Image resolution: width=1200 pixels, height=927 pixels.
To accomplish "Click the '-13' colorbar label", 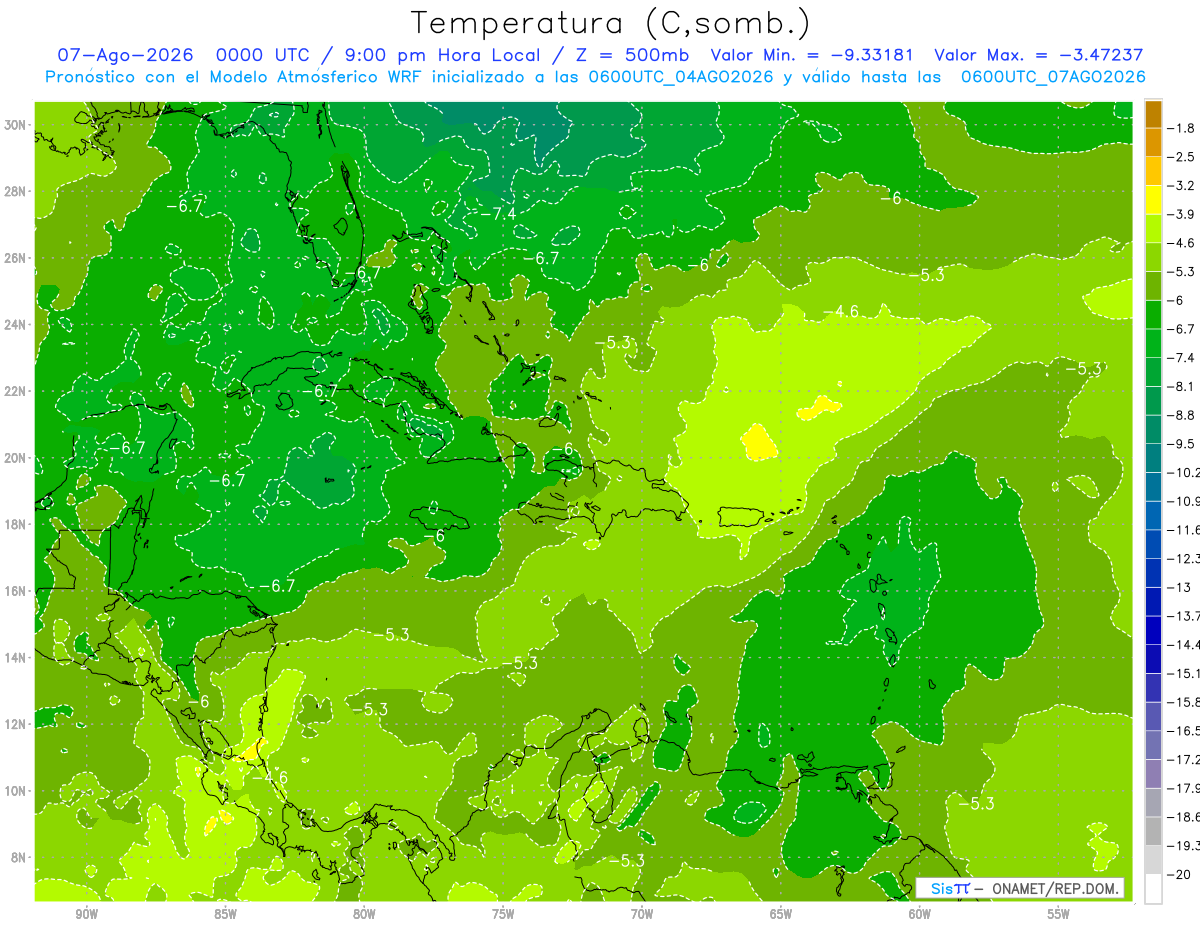I will tap(1180, 587).
